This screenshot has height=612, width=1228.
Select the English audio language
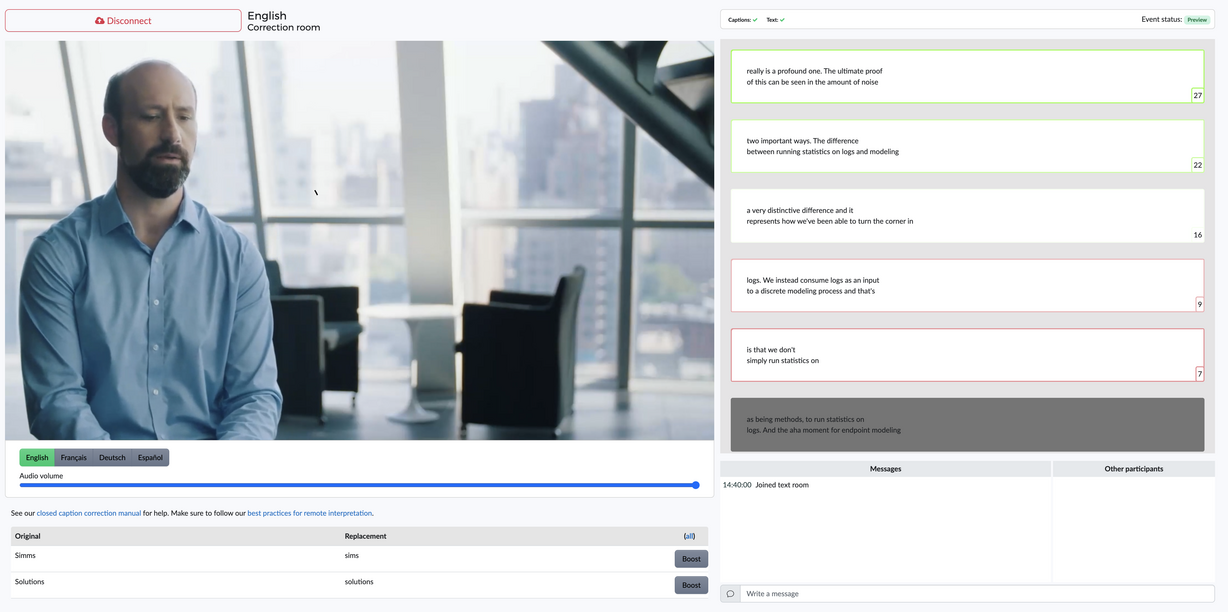coord(37,458)
